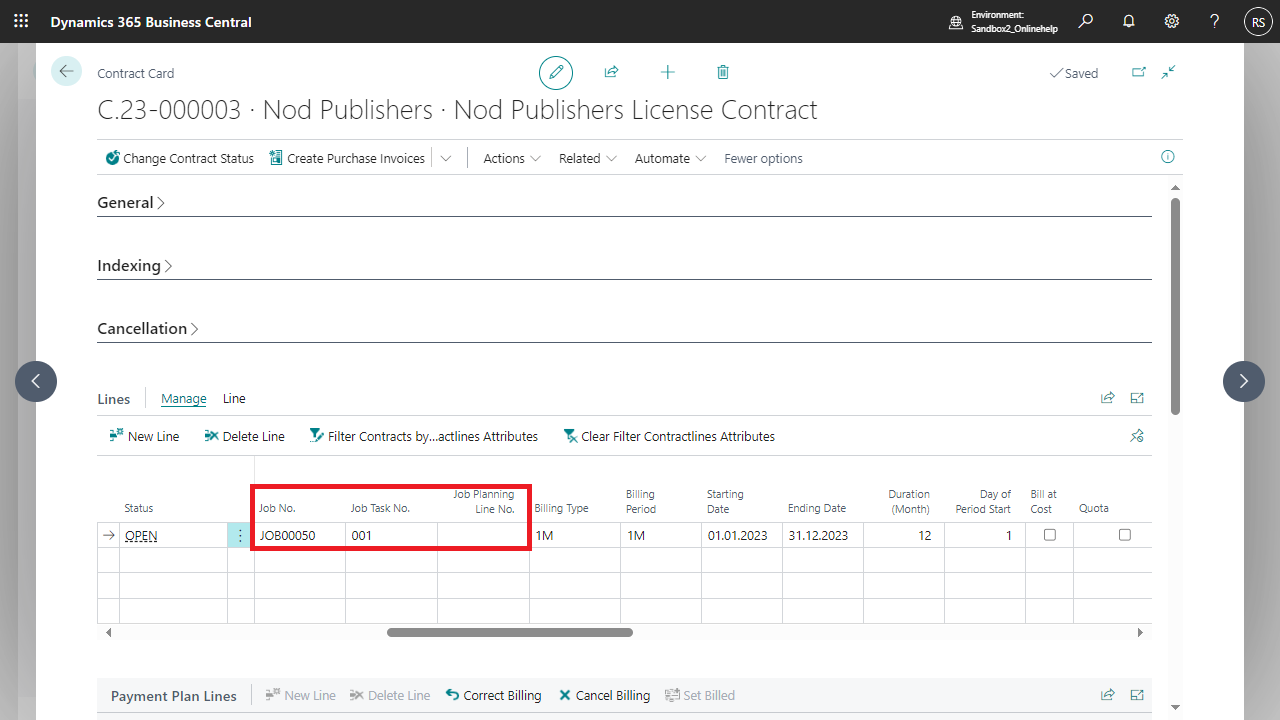This screenshot has width=1280, height=720.
Task: Click the share icon in header
Action: point(611,73)
